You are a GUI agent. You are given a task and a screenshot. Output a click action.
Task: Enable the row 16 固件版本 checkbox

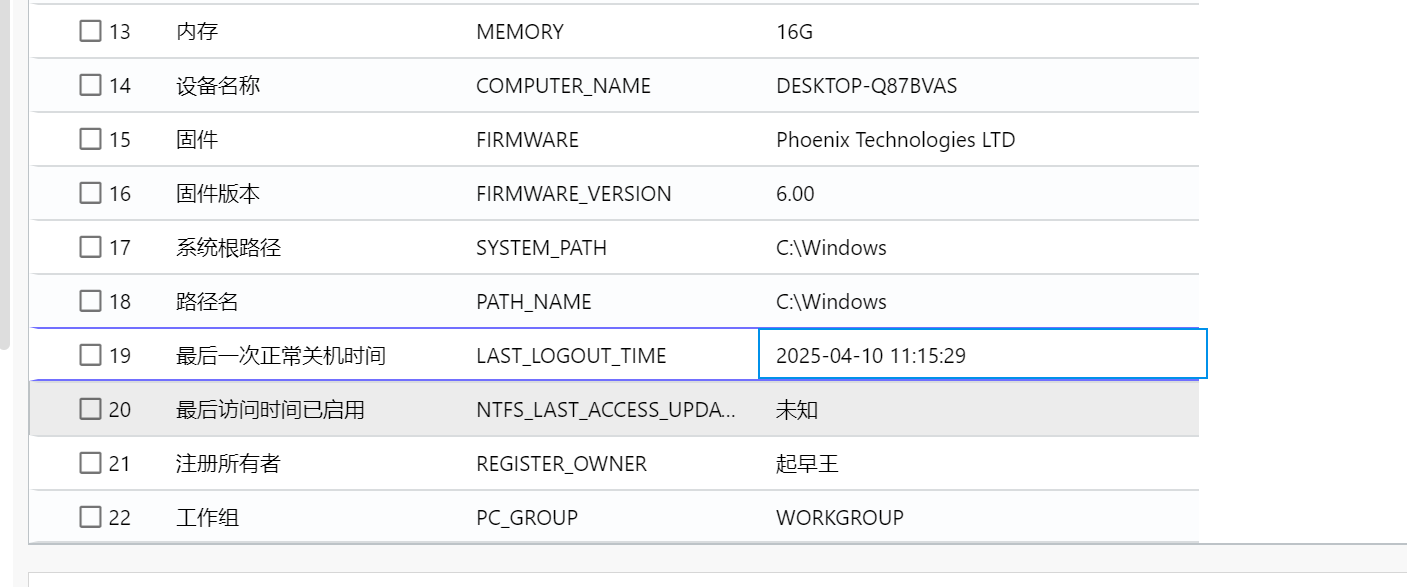91,193
